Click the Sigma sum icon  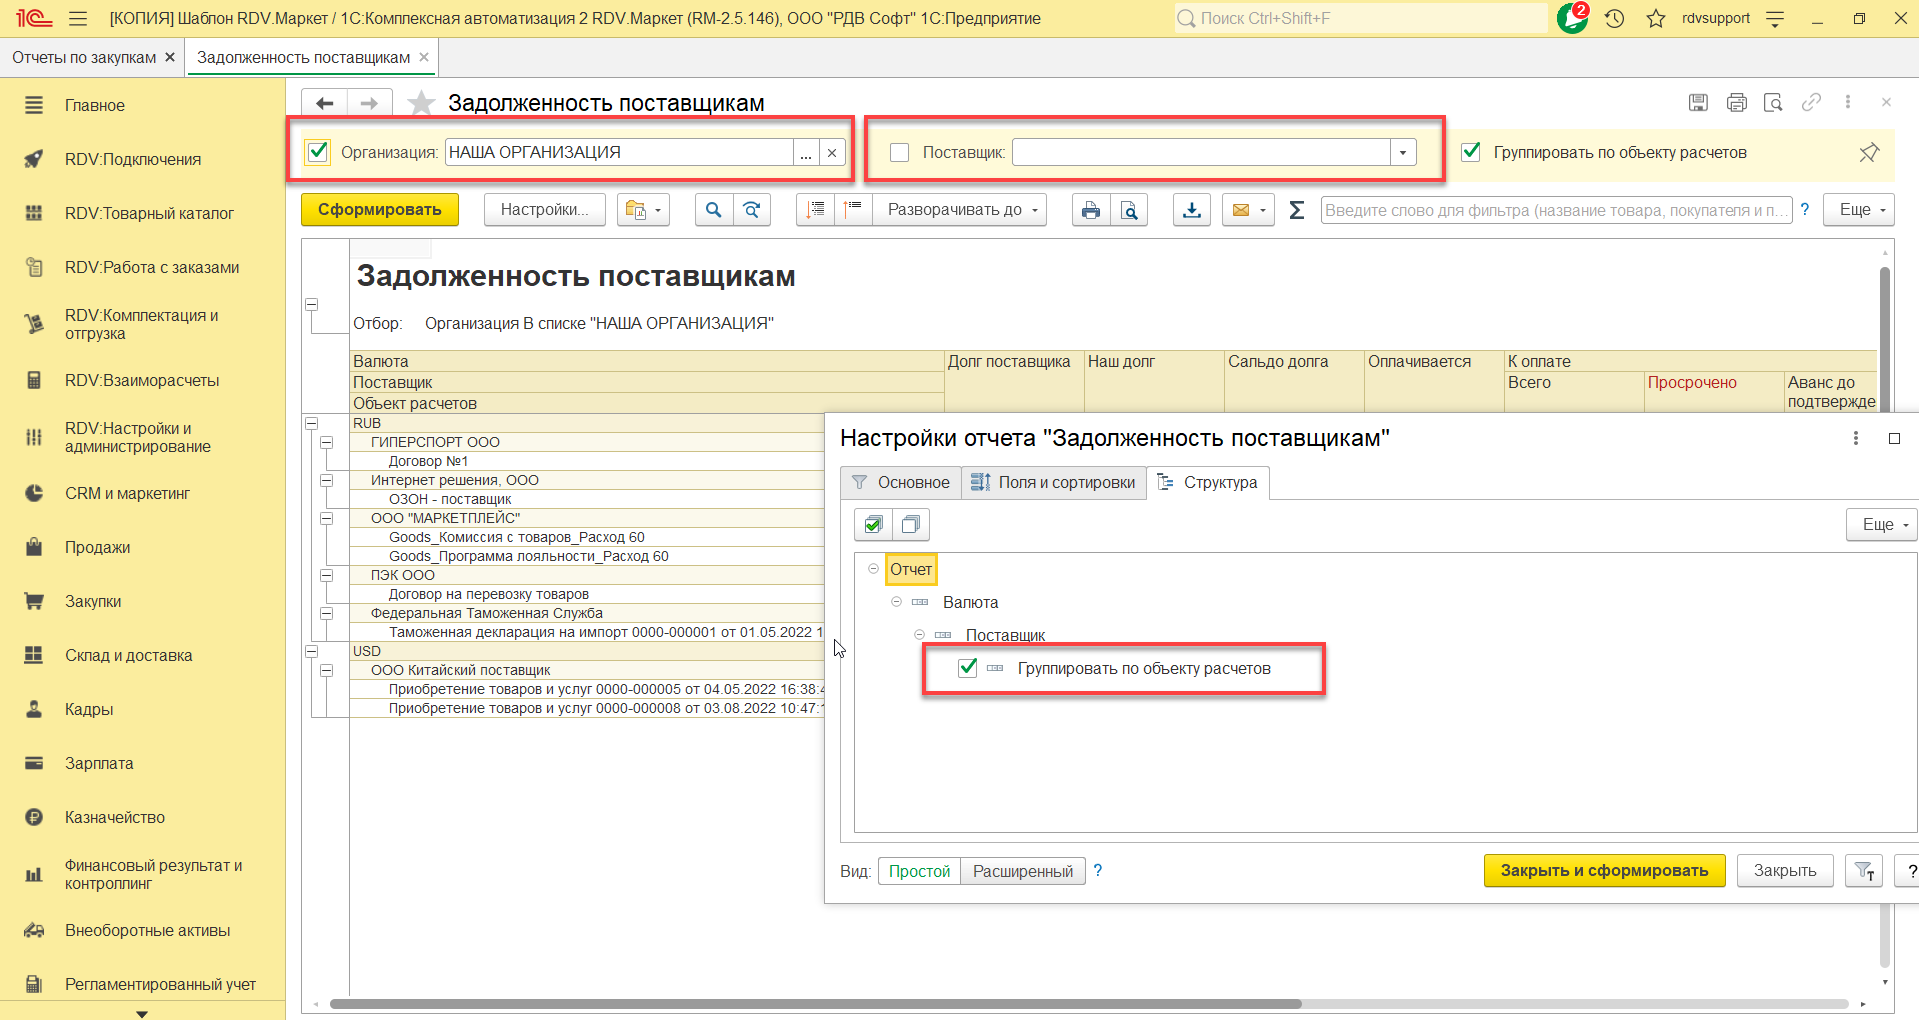tap(1296, 210)
